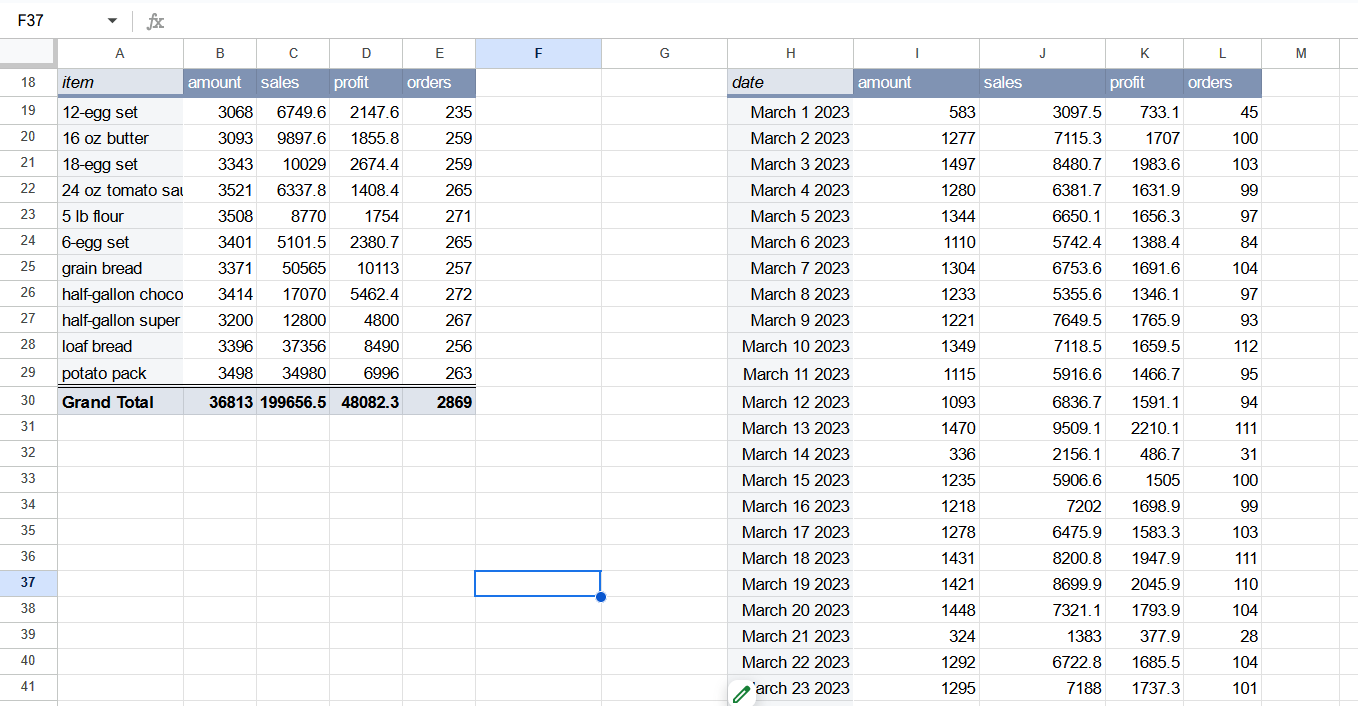Viewport: 1358px width, 706px height.
Task: Select column header M
Action: click(1301, 53)
